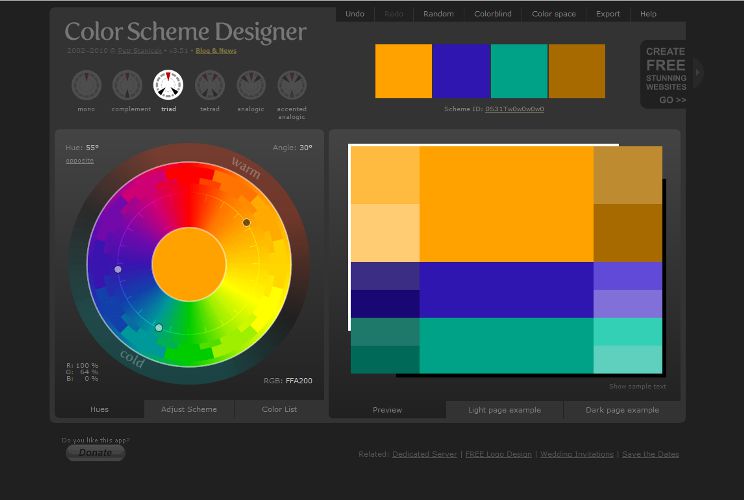Select the analogic scheme icon
Viewport: 744px width, 500px height.
coord(251,85)
